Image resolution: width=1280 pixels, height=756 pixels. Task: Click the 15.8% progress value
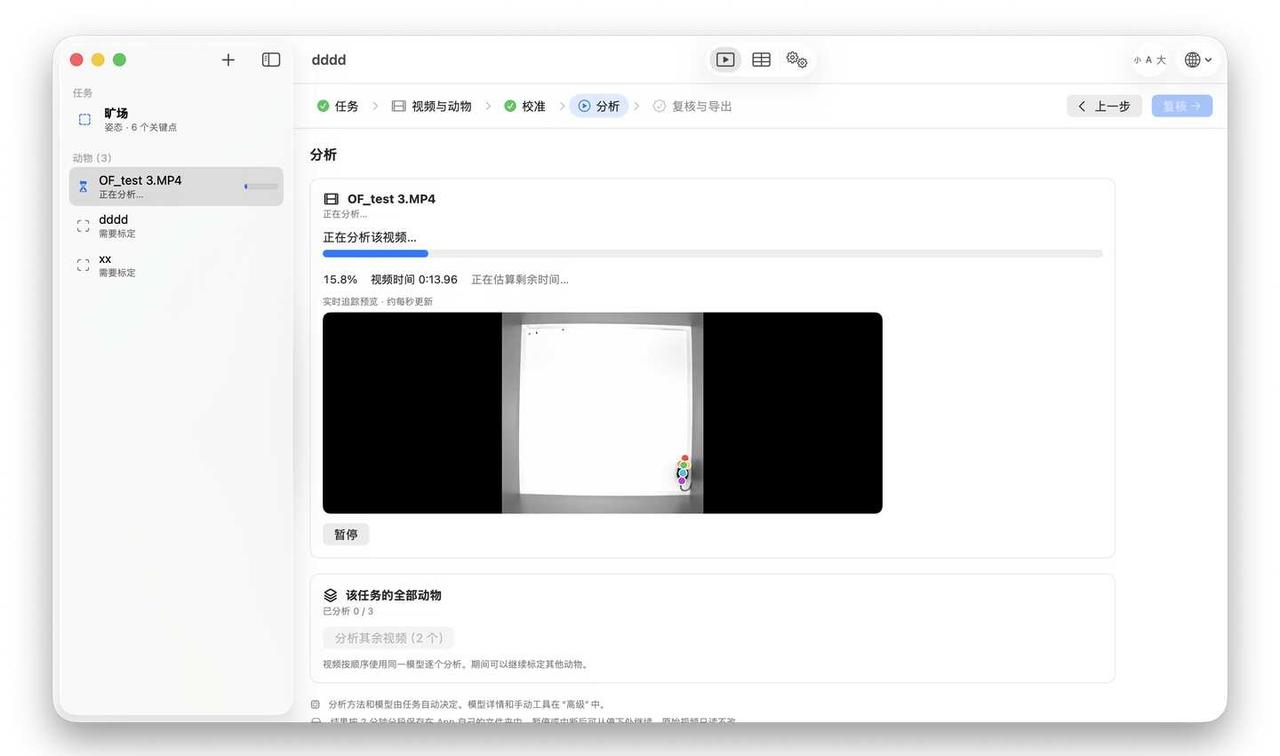(340, 280)
